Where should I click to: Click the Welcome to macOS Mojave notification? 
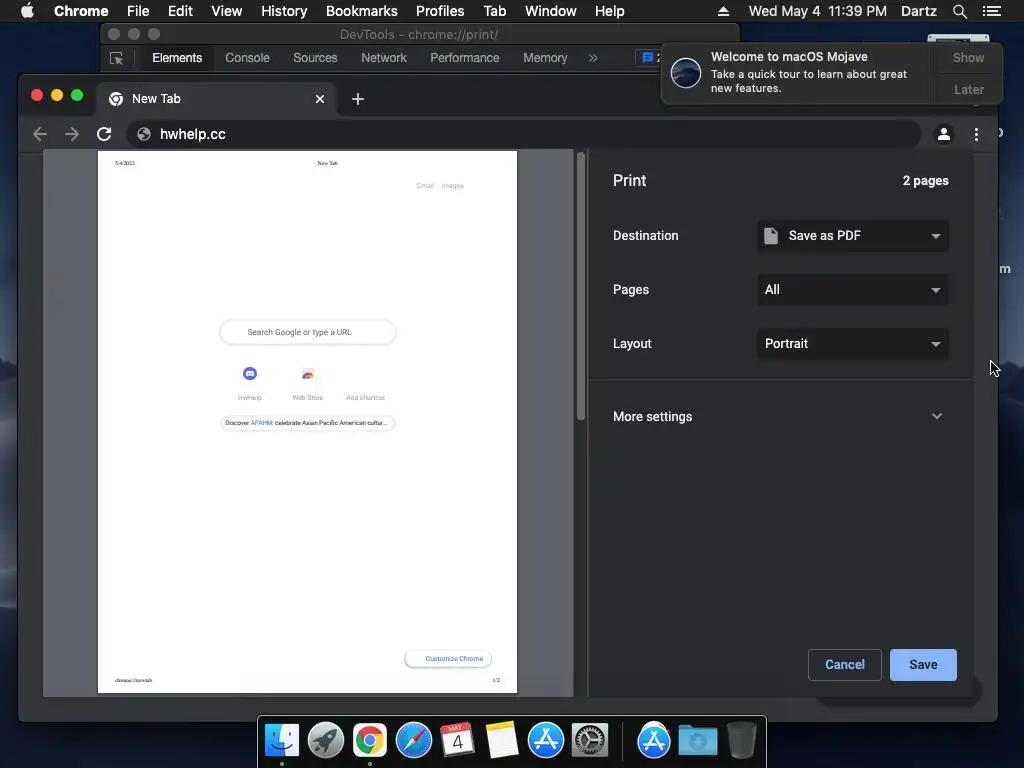coord(797,72)
